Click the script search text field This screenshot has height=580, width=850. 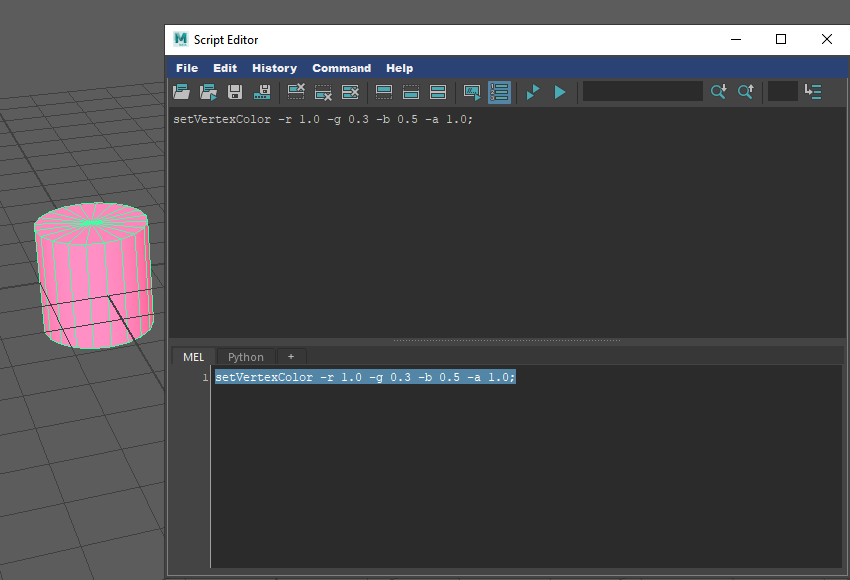pyautogui.click(x=642, y=92)
